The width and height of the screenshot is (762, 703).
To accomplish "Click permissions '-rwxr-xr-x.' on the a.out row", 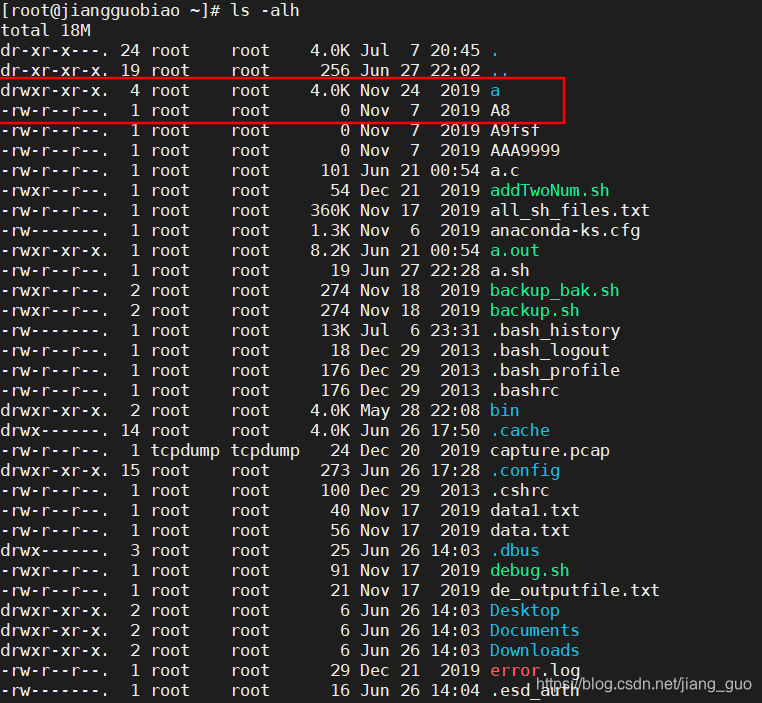I will (x=54, y=250).
